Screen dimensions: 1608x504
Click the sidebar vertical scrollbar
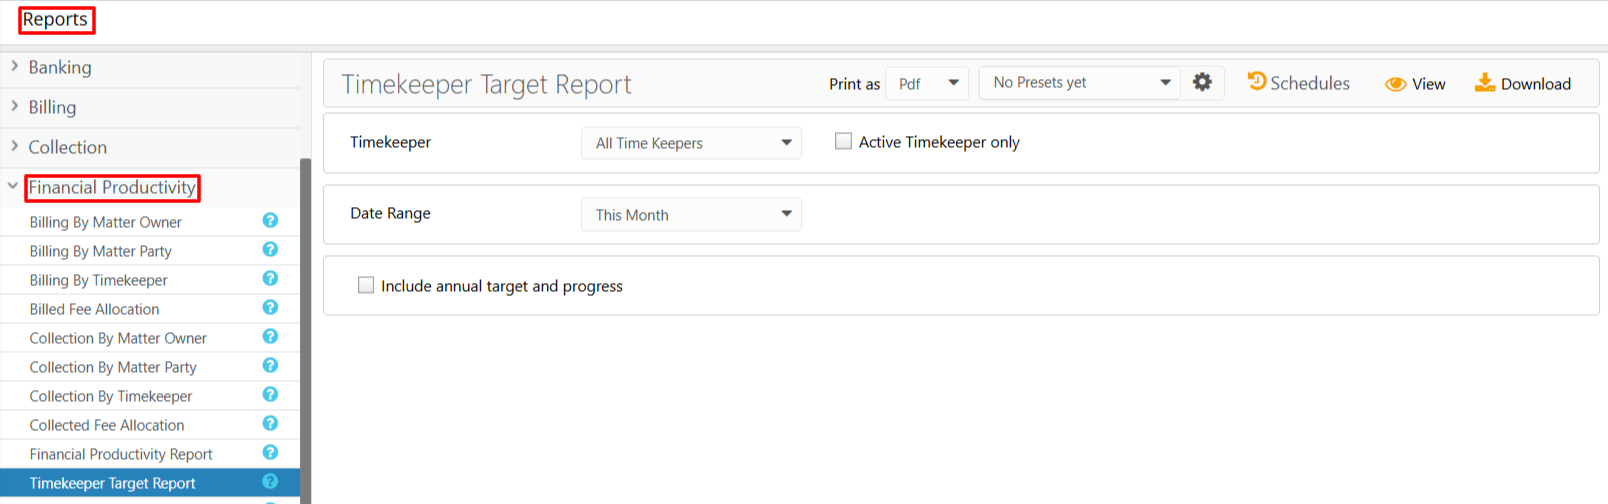coord(306,330)
